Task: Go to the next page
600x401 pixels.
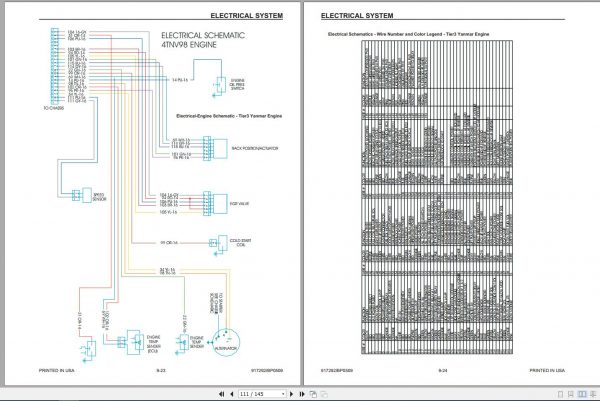Action: point(292,394)
